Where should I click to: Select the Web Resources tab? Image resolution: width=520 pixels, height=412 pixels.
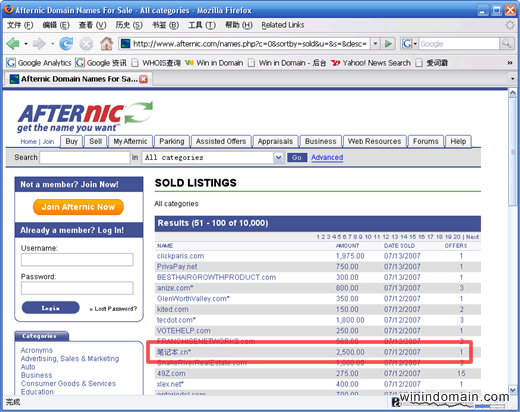click(374, 141)
